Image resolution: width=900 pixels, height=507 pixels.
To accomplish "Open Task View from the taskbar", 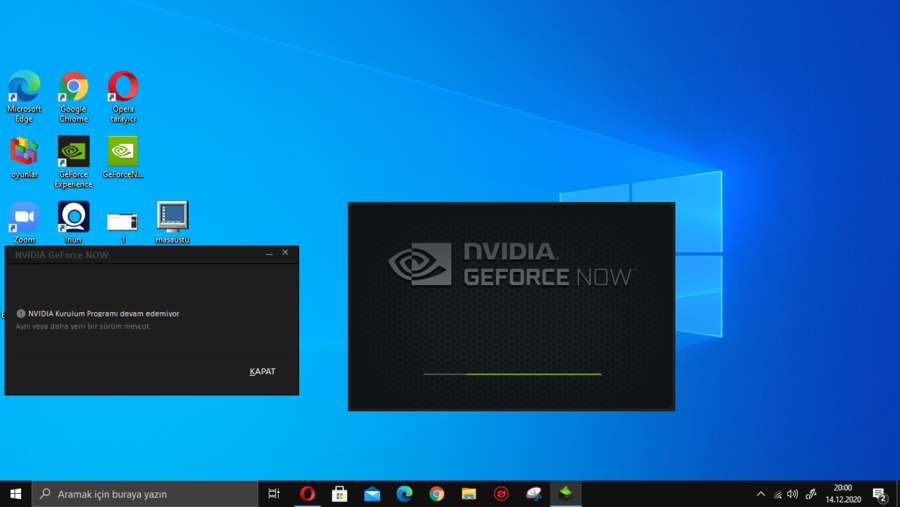I will click(274, 494).
